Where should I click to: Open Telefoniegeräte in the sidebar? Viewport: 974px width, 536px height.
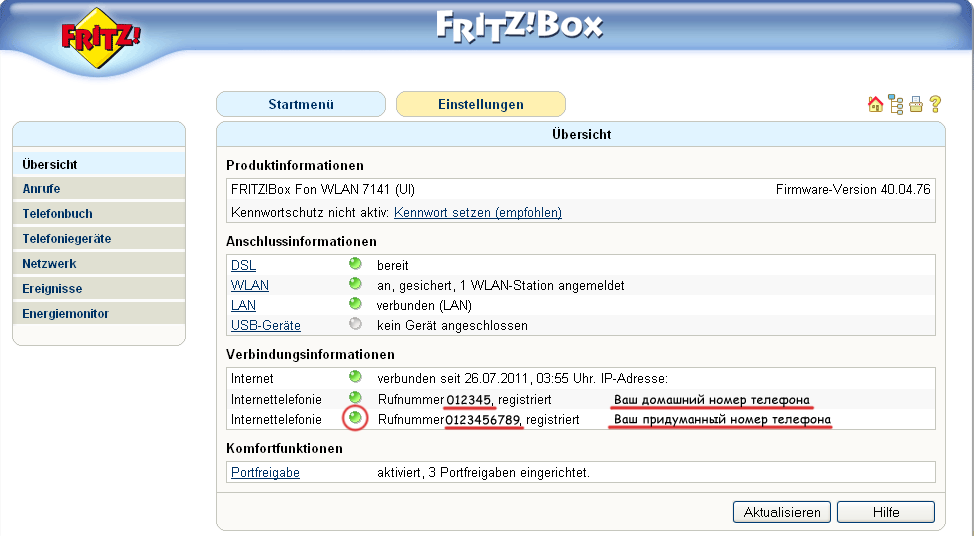99,238
